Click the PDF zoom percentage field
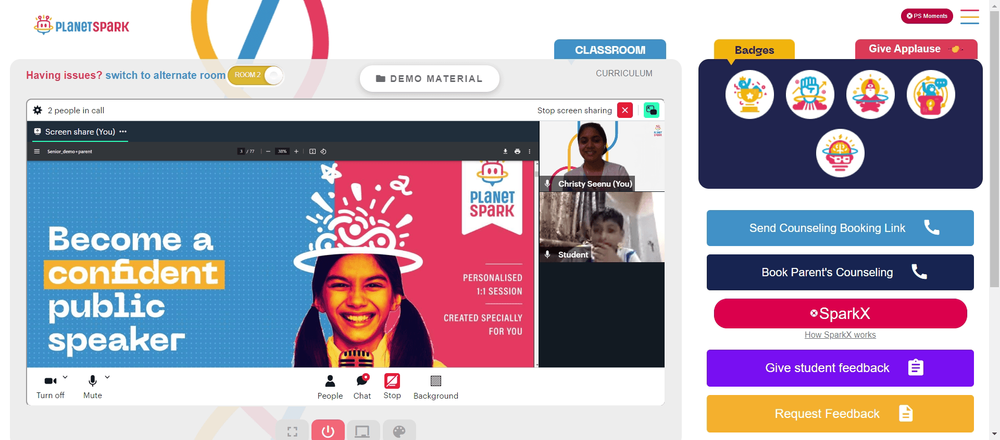 (x=282, y=151)
